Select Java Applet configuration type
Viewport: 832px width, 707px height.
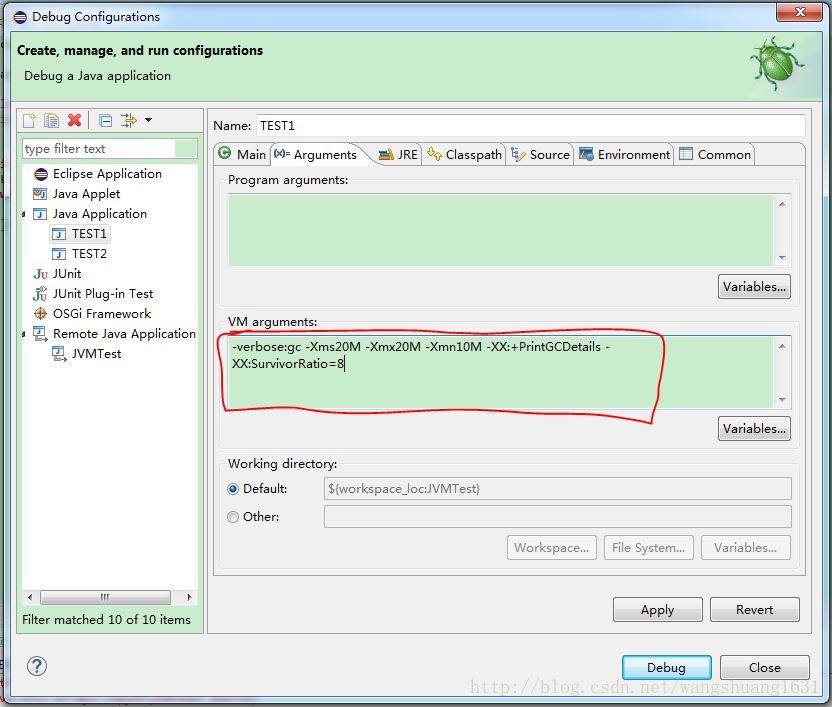86,194
